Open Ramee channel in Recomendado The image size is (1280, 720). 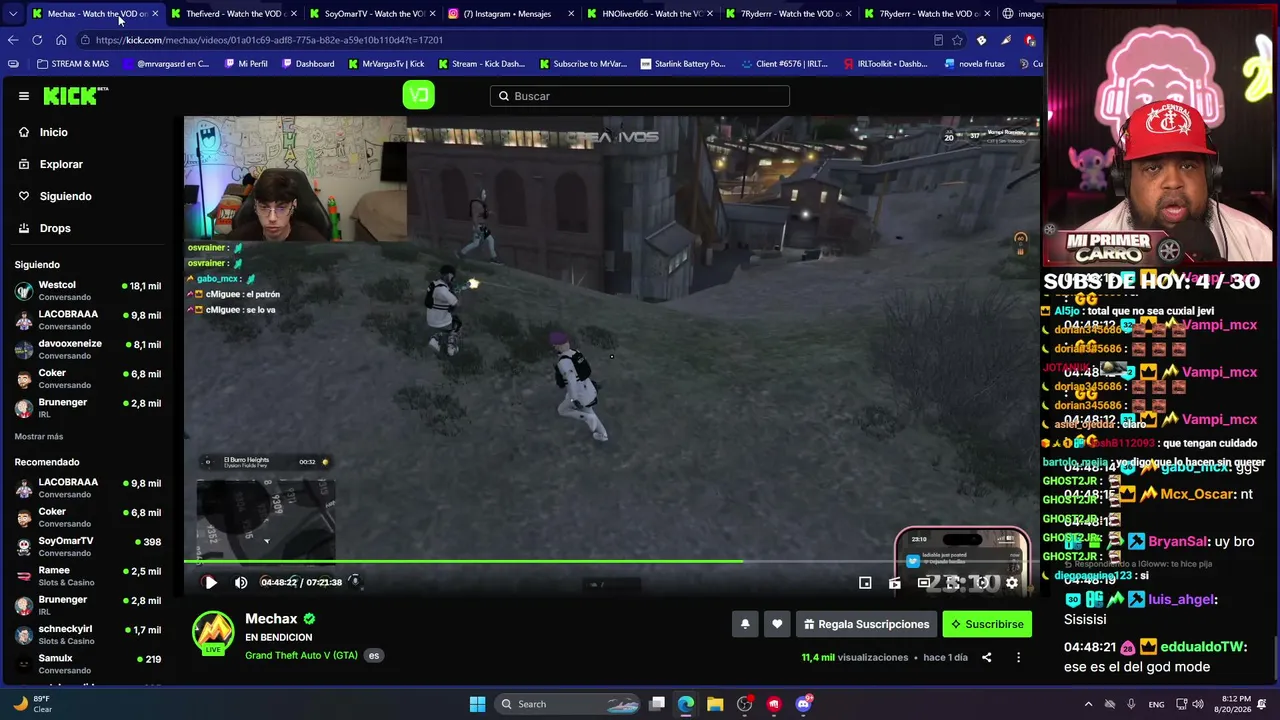point(88,576)
